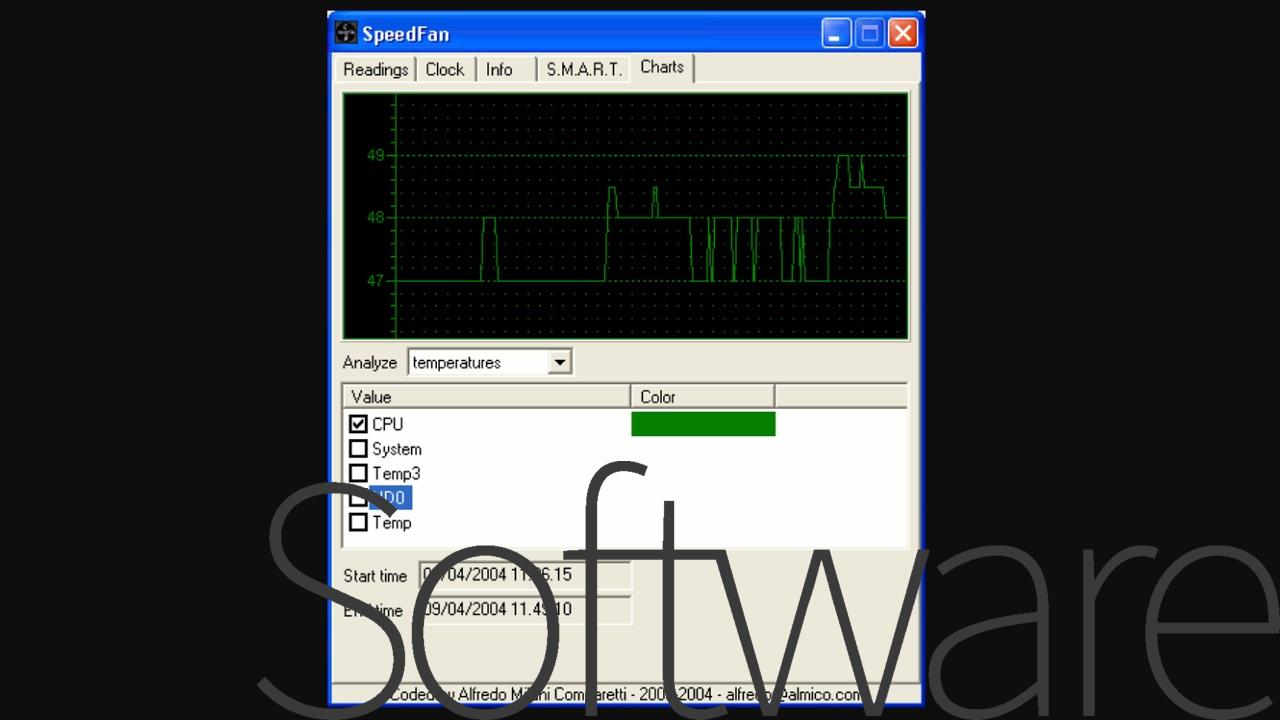Screen dimensions: 1280x720
Task: Switch to the S.M.A.R.T. tab
Action: 584,69
